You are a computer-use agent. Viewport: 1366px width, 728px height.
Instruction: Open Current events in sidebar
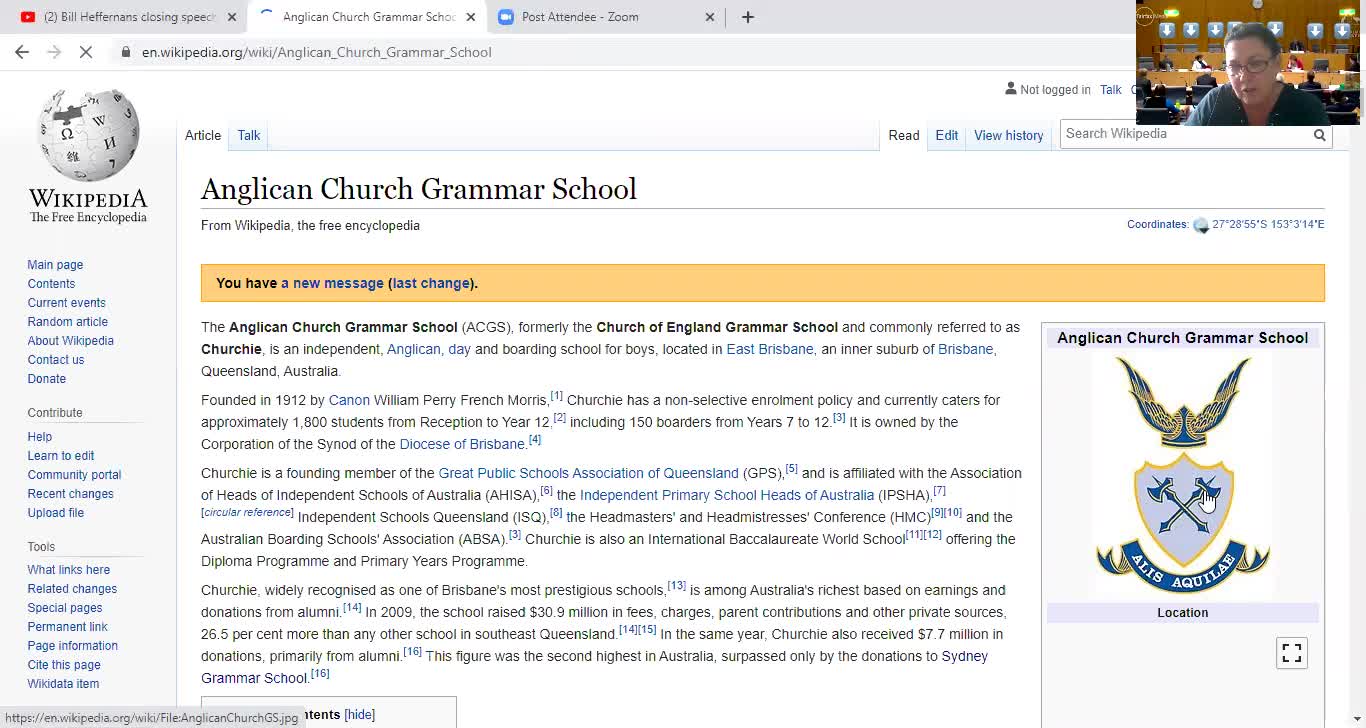[66, 303]
